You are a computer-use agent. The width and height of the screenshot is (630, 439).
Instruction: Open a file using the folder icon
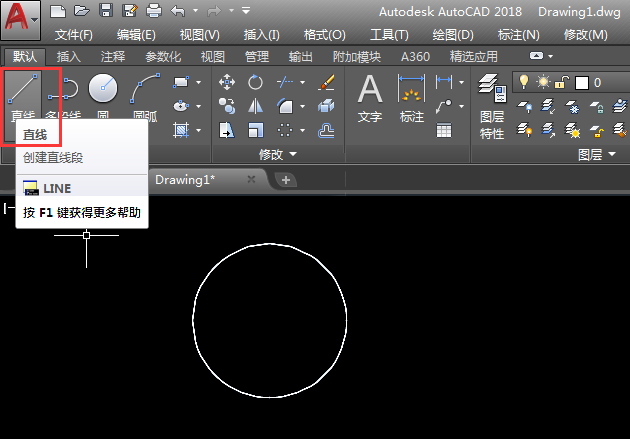tap(82, 11)
